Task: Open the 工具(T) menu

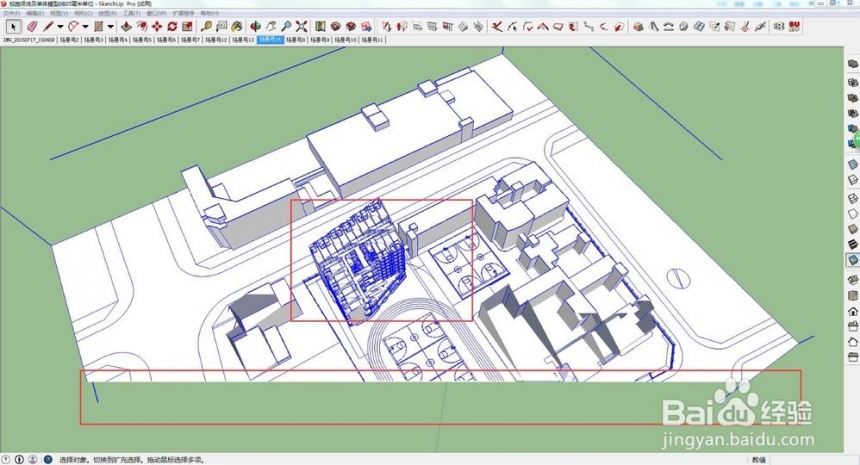Action: pyautogui.click(x=132, y=13)
